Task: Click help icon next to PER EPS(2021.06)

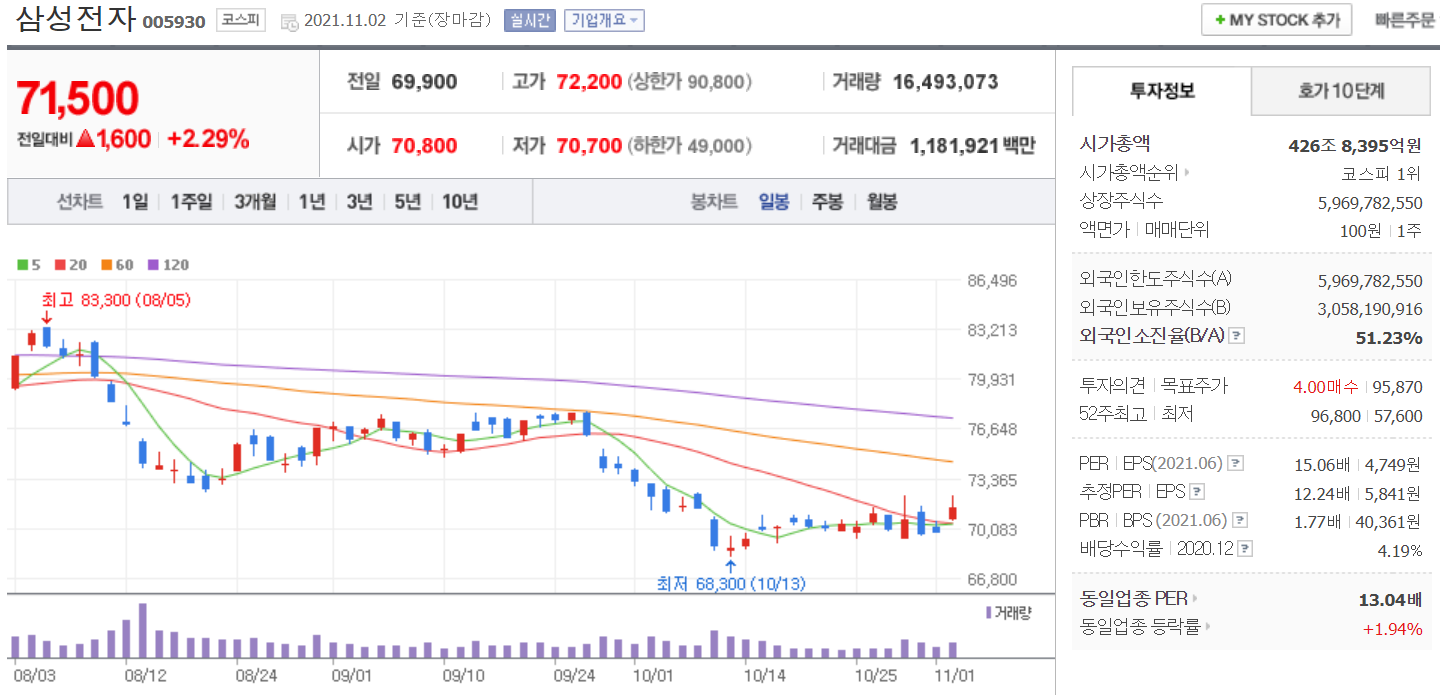Action: pos(1236,464)
